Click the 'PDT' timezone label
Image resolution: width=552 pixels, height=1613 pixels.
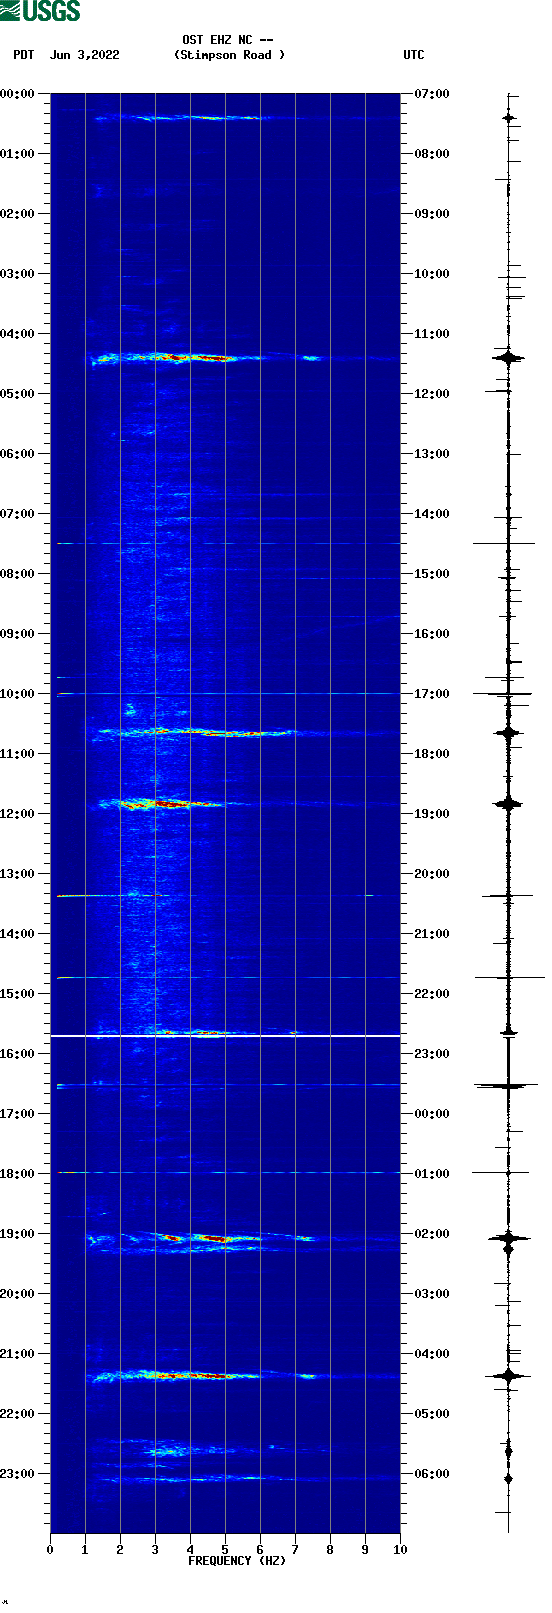24,55
